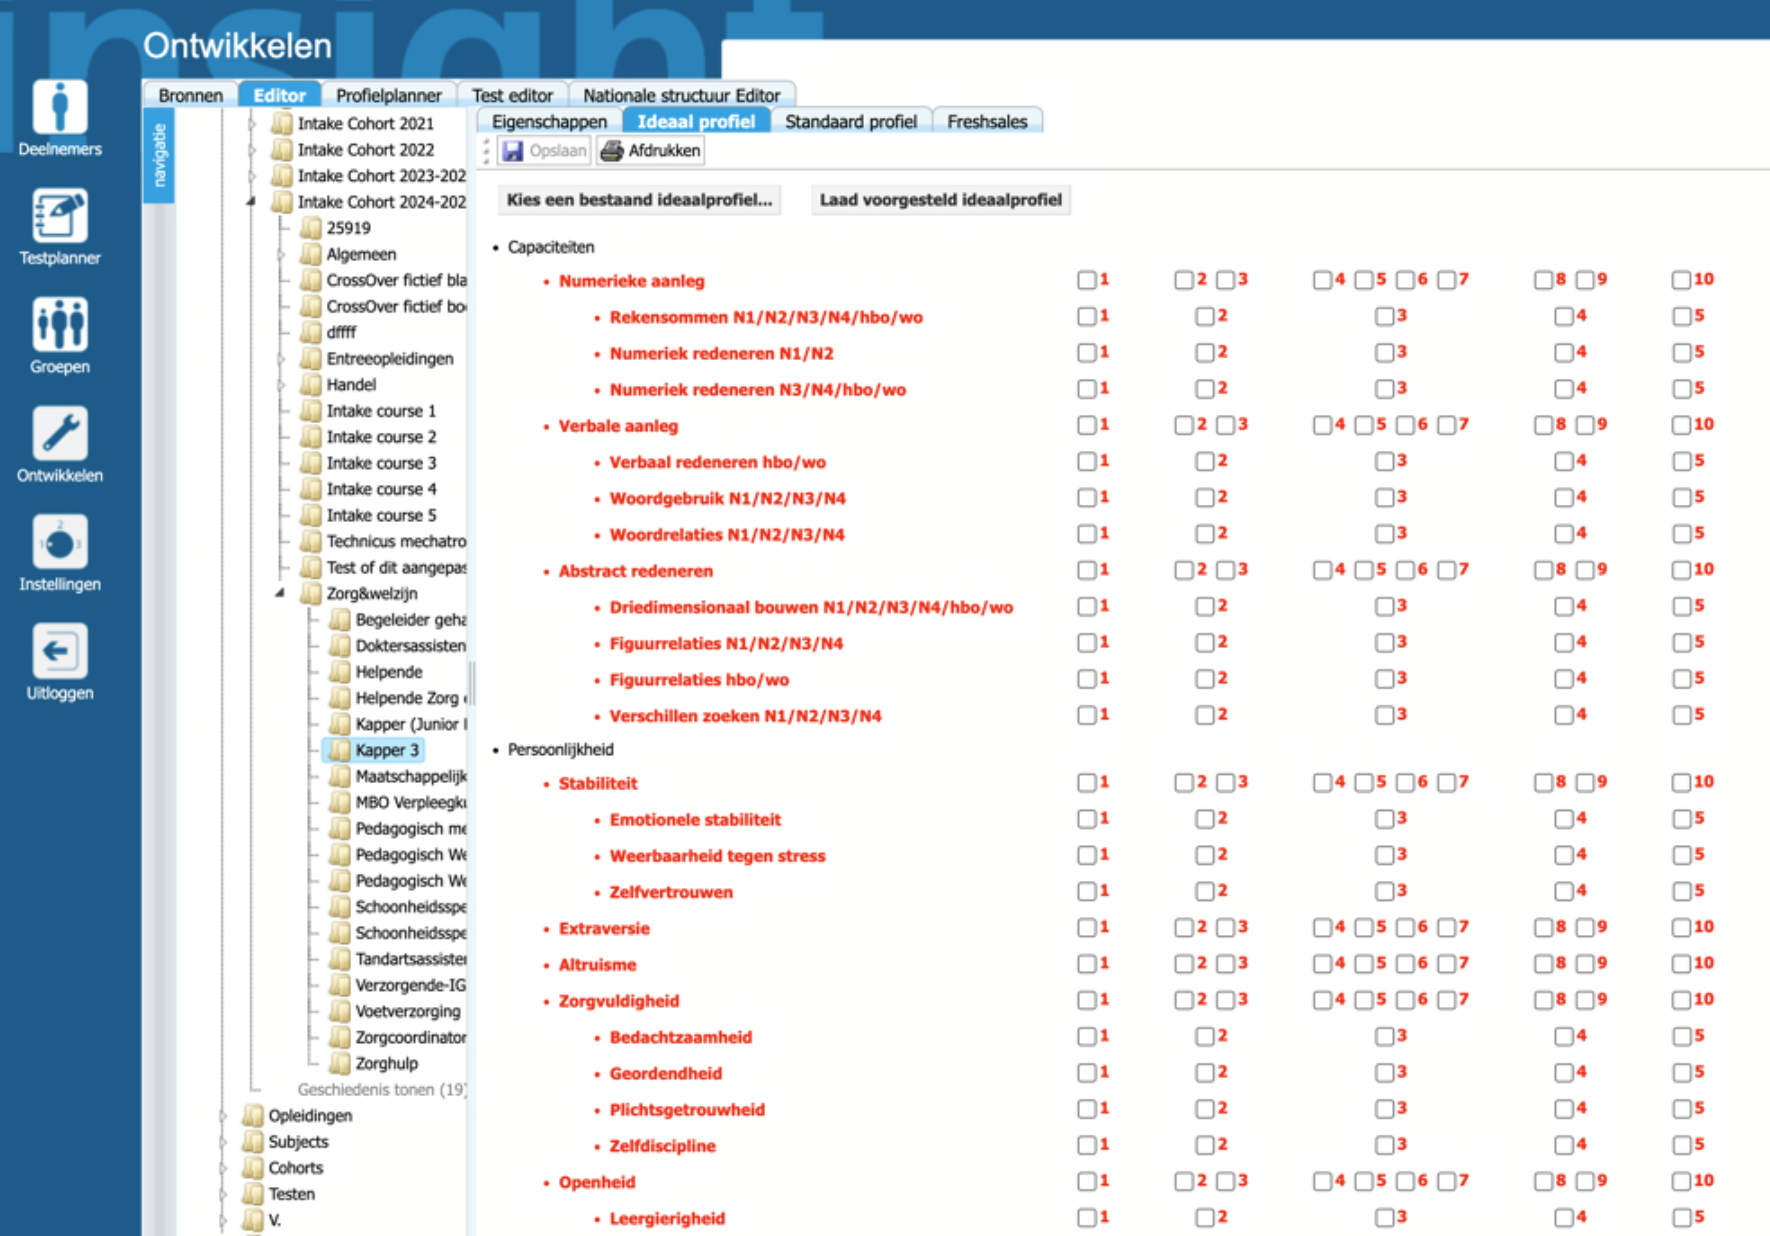This screenshot has height=1236, width=1770.
Task: Click Laad voorgesteld ideaalprofiel button
Action: point(940,200)
